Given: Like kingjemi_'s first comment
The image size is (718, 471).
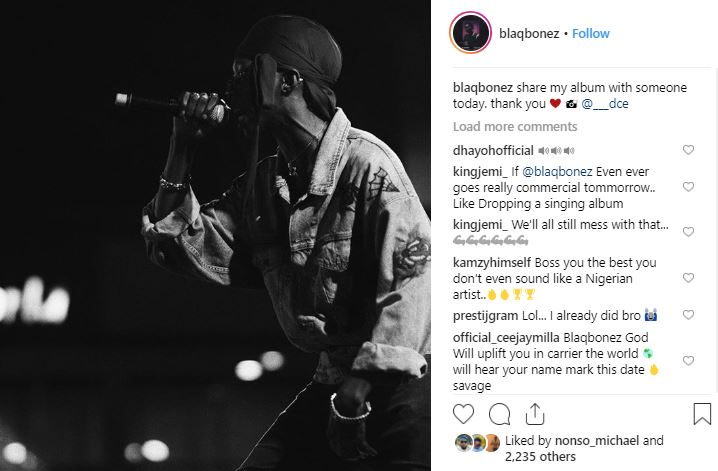Looking at the screenshot, I should pos(688,186).
